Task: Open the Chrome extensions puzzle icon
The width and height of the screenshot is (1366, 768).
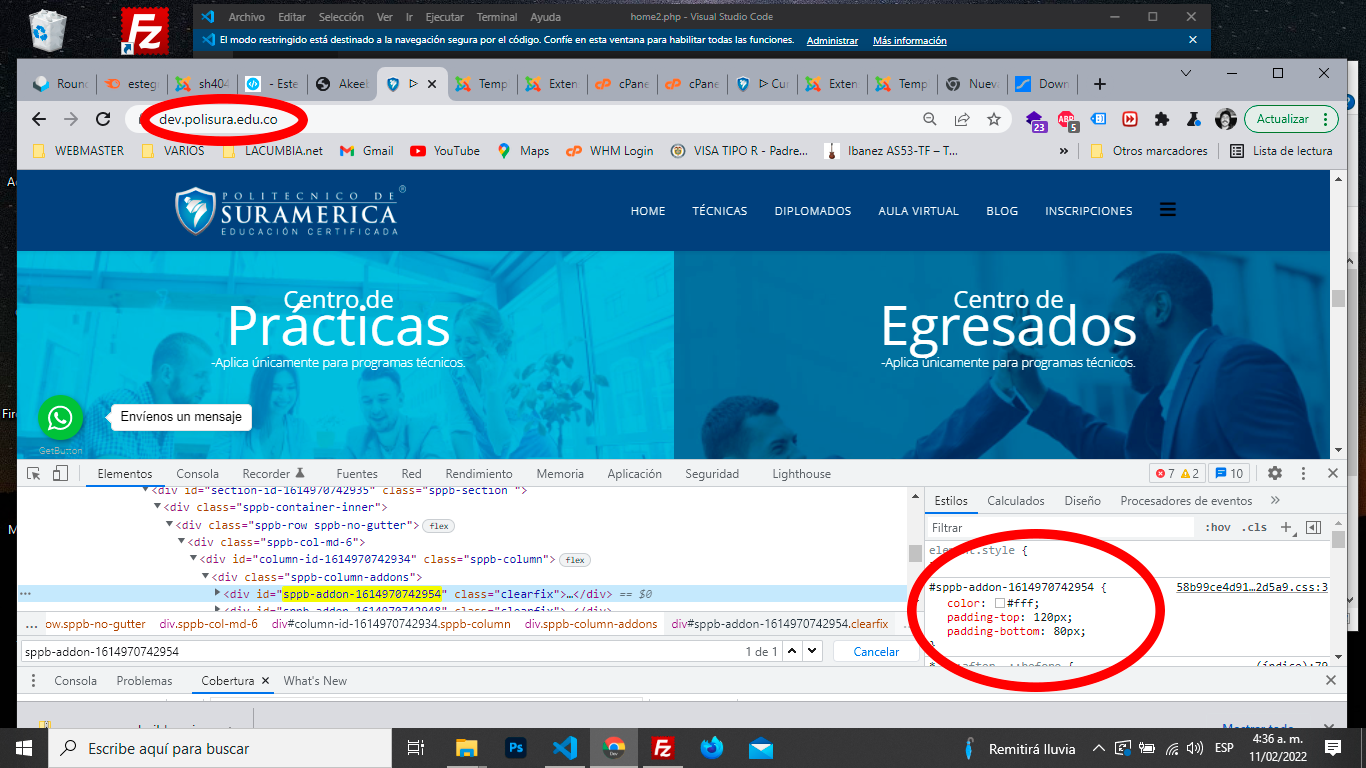Action: click(x=1161, y=119)
